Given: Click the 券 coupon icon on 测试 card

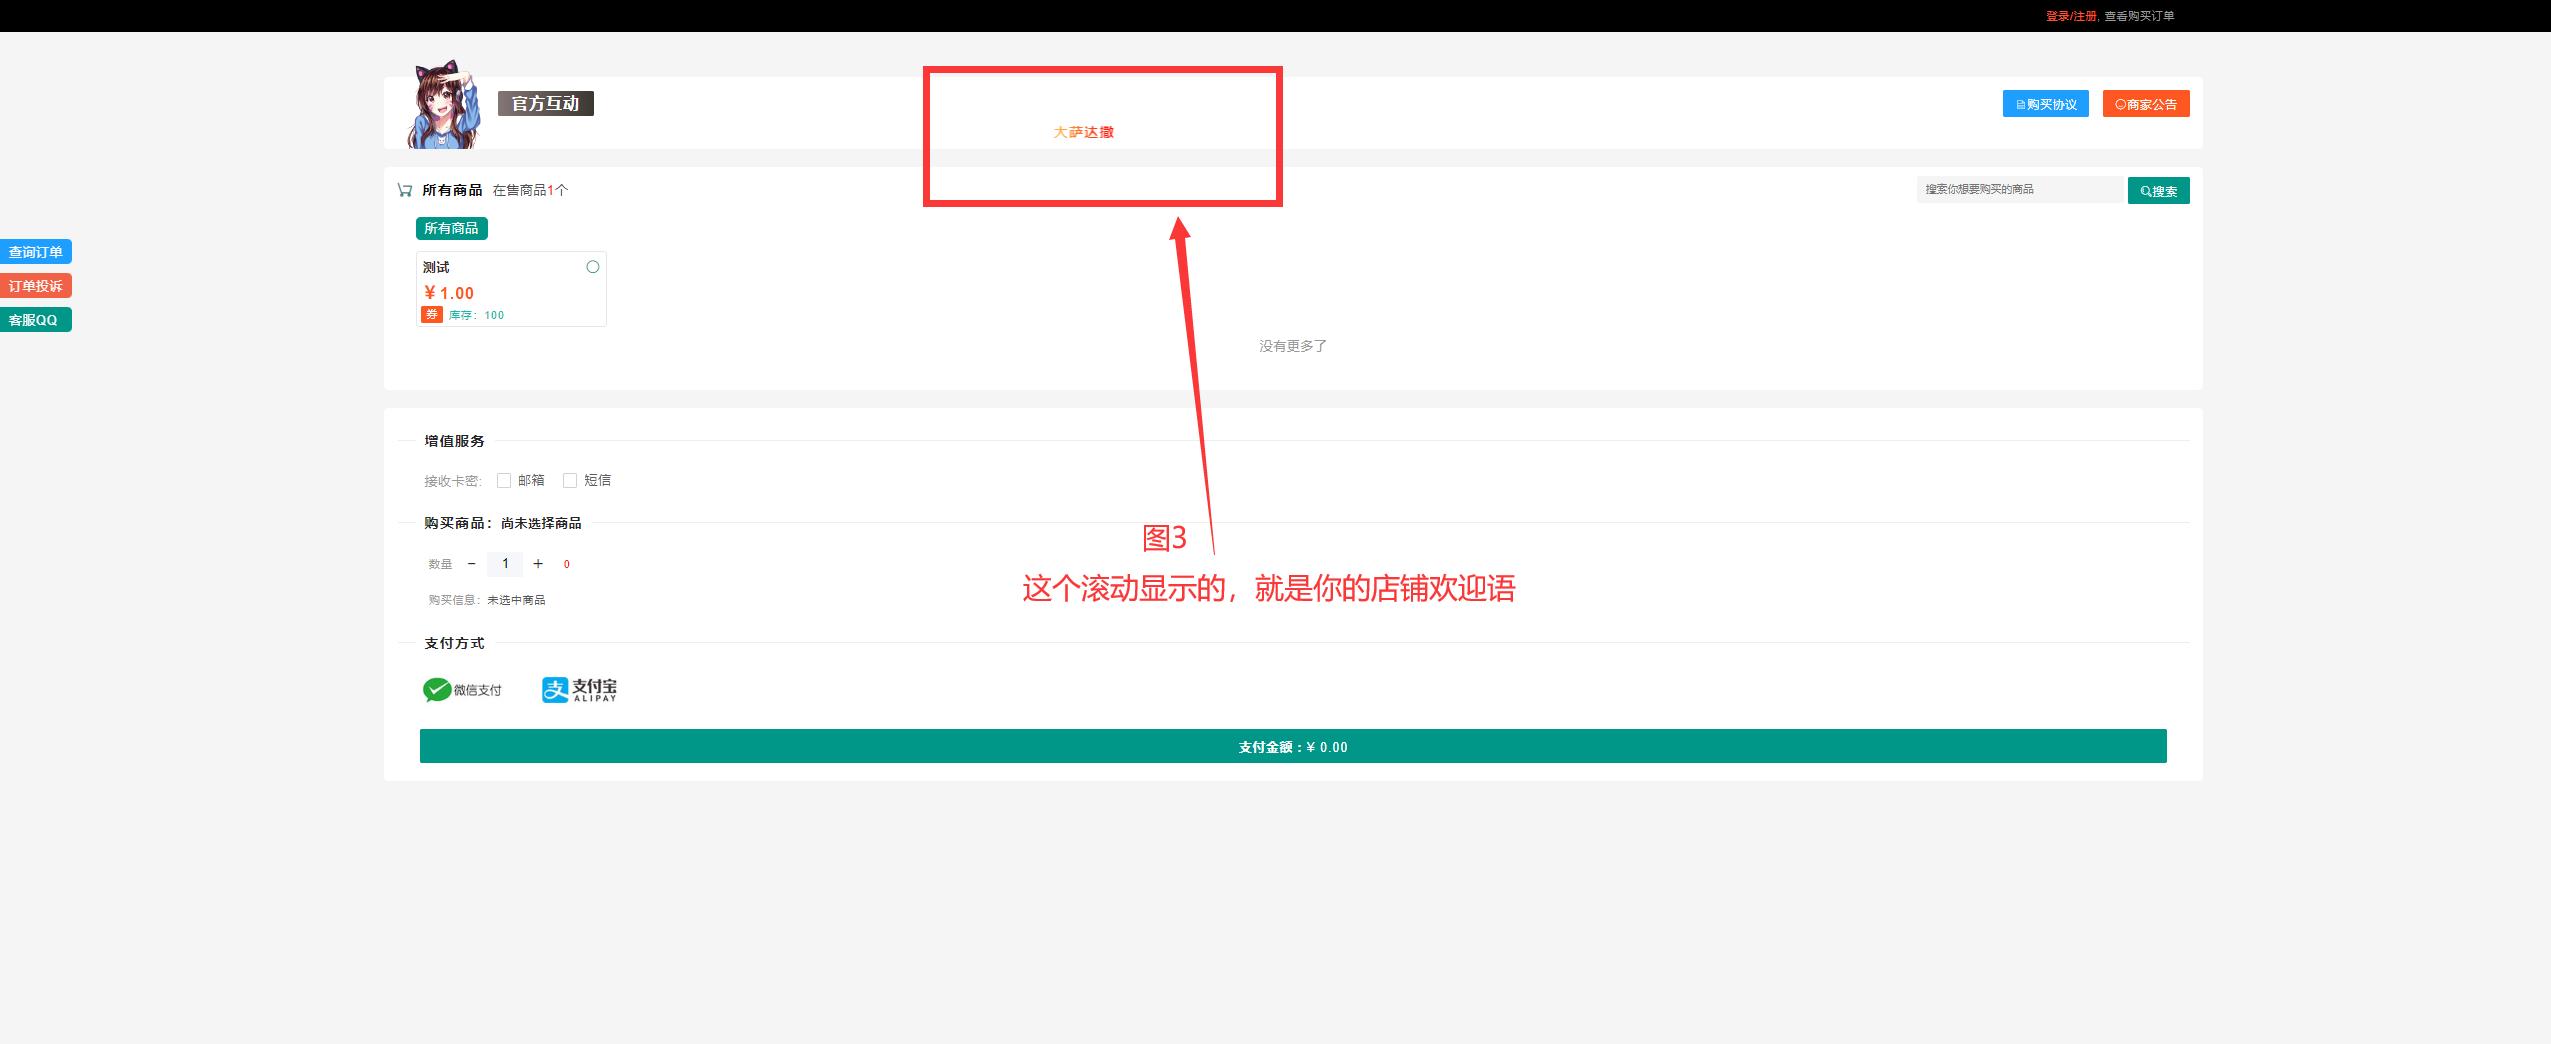Looking at the screenshot, I should coord(432,314).
